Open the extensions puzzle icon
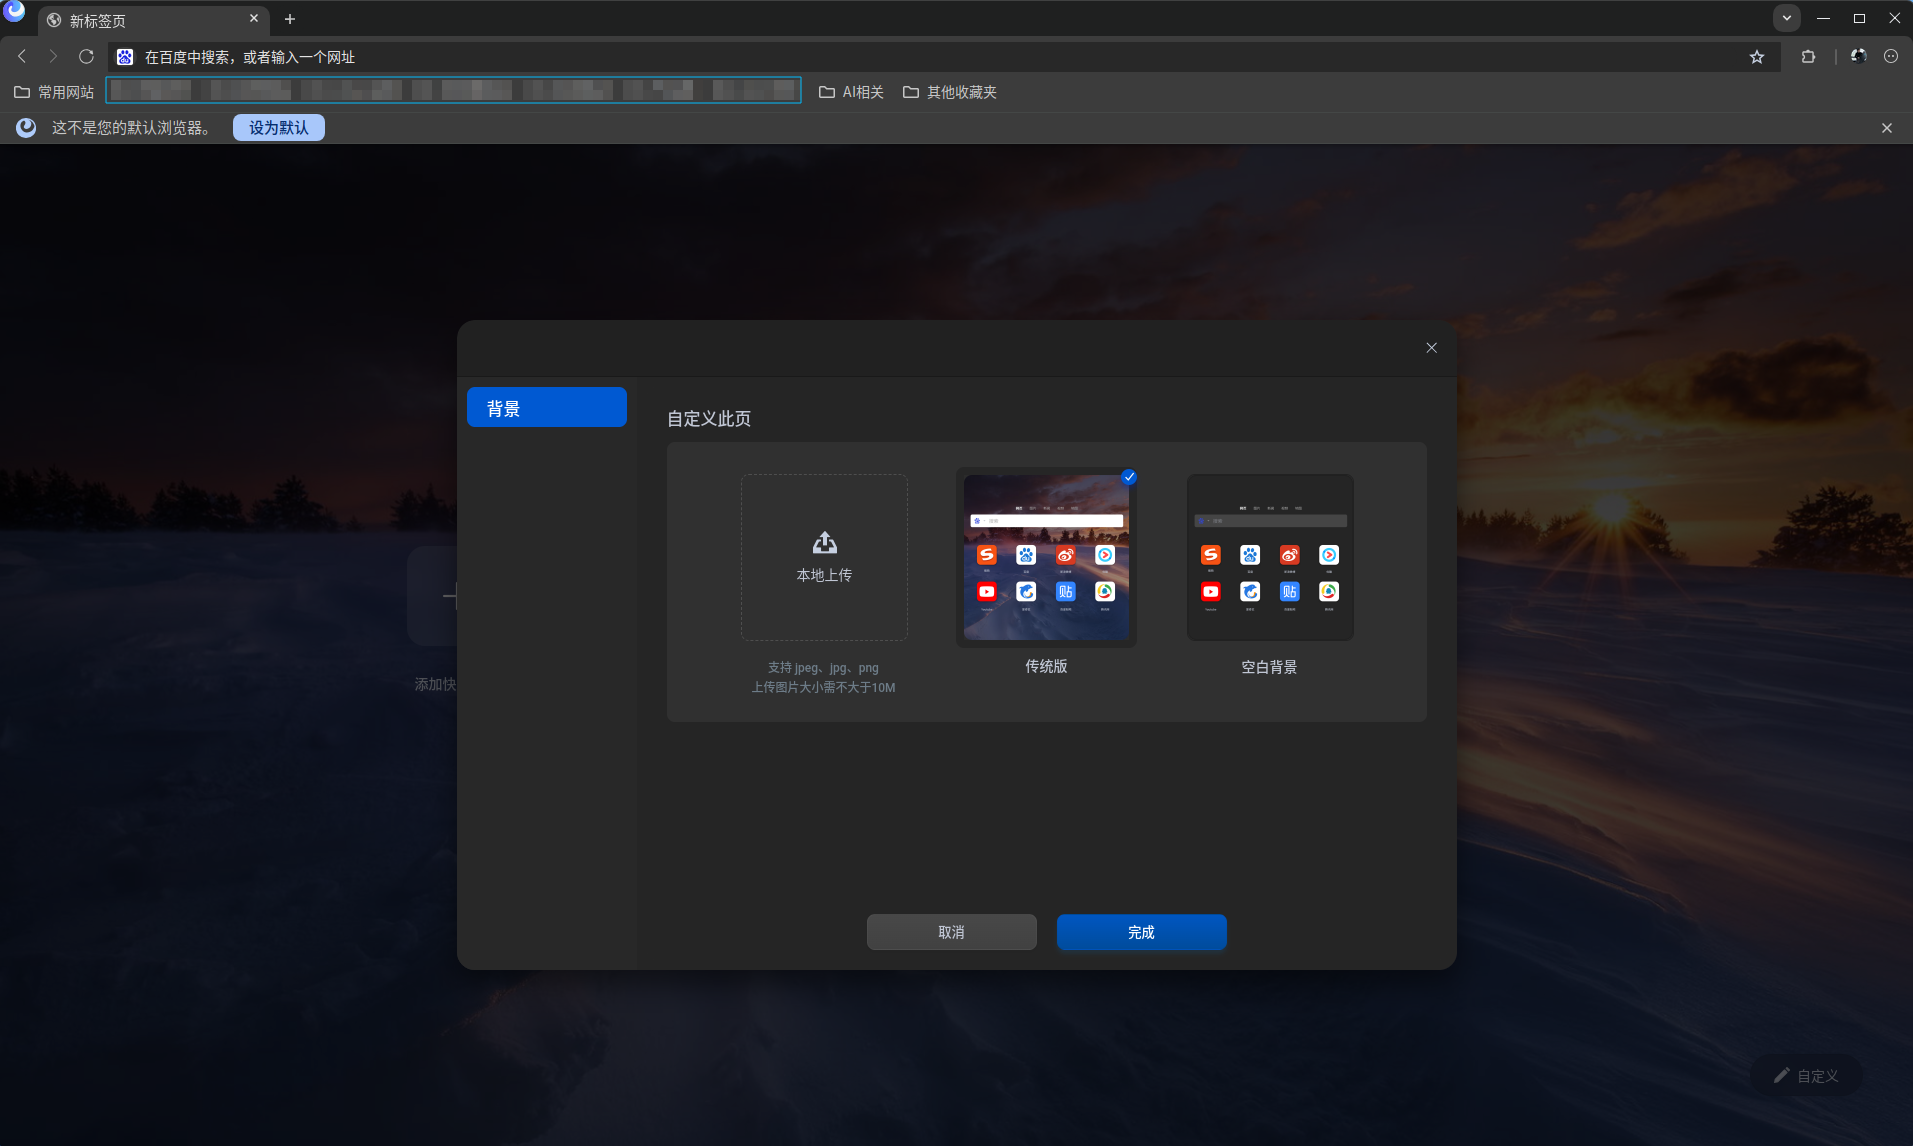This screenshot has width=1913, height=1146. [x=1808, y=57]
